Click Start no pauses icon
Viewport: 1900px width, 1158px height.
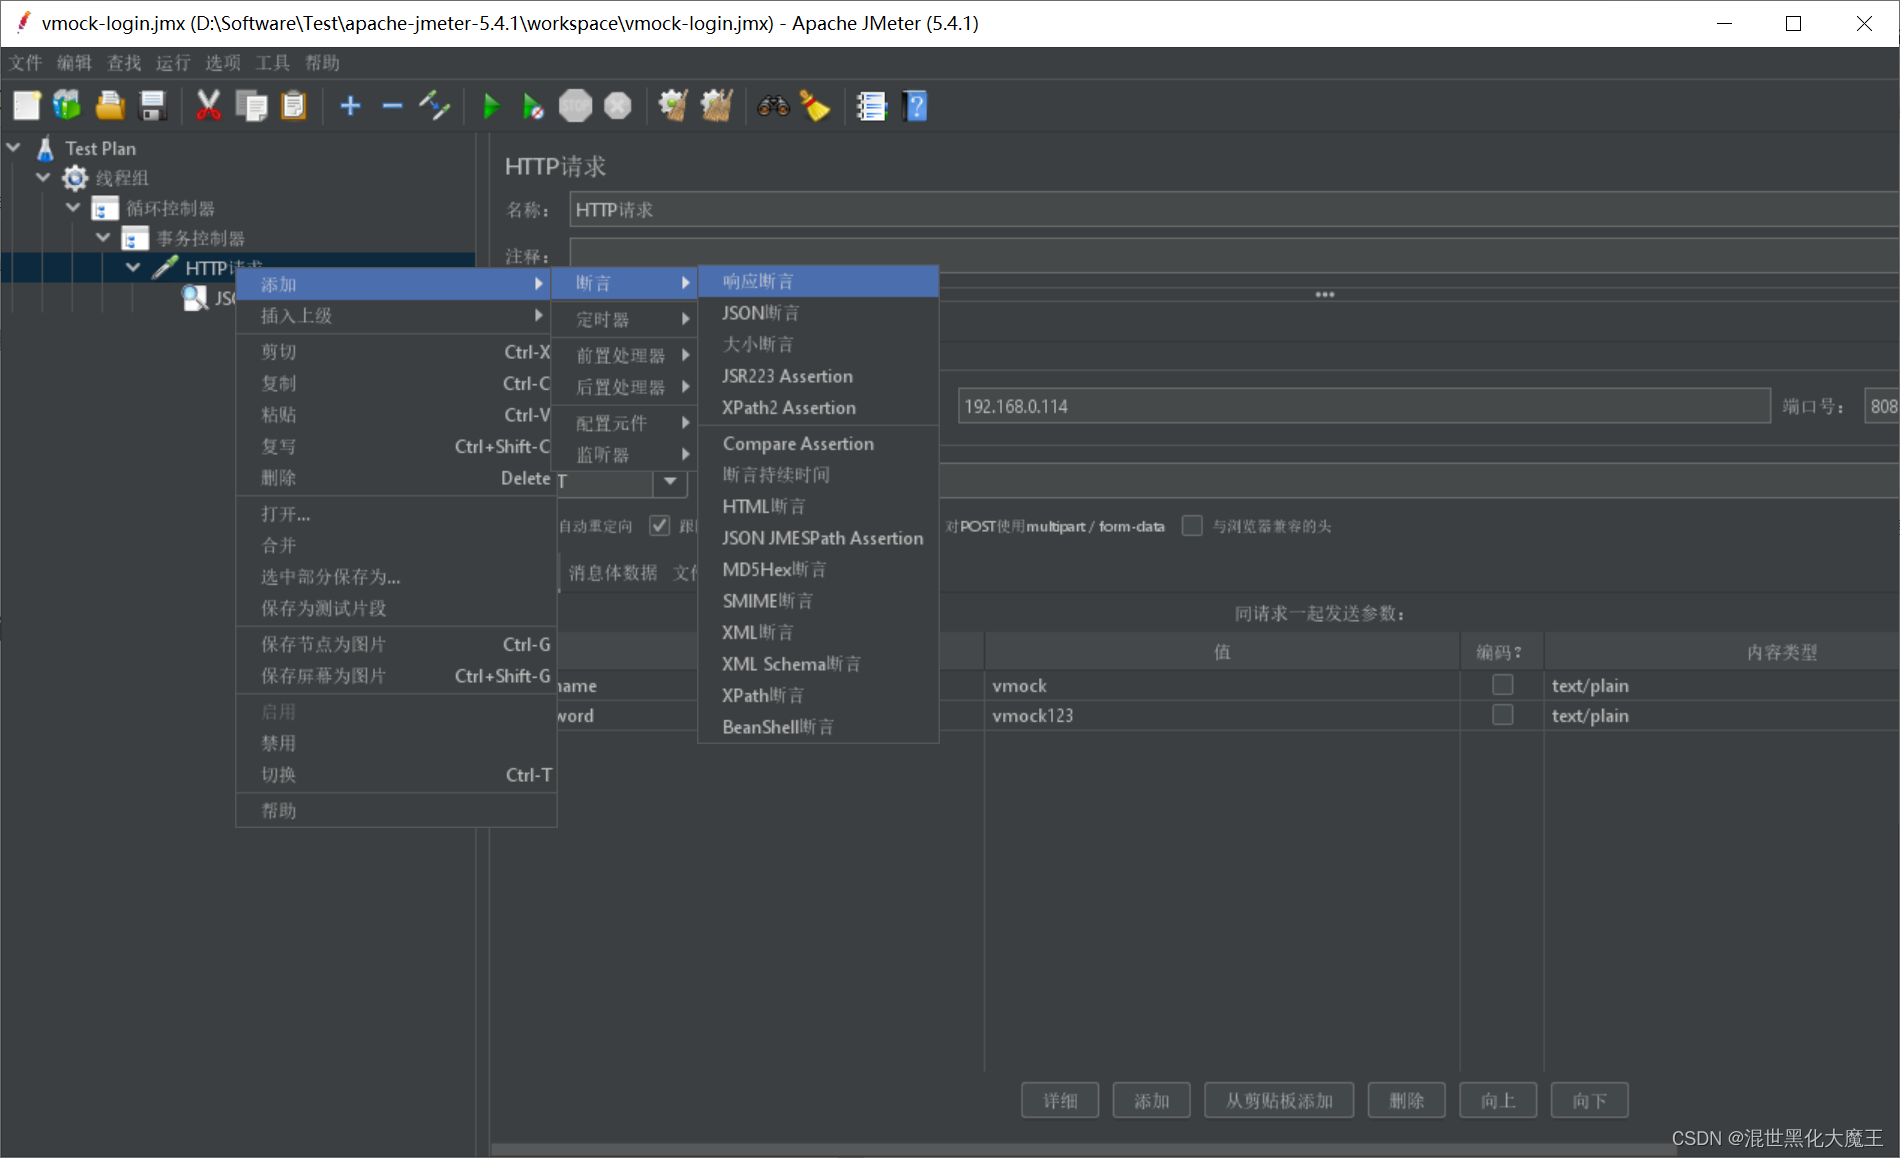pos(533,106)
